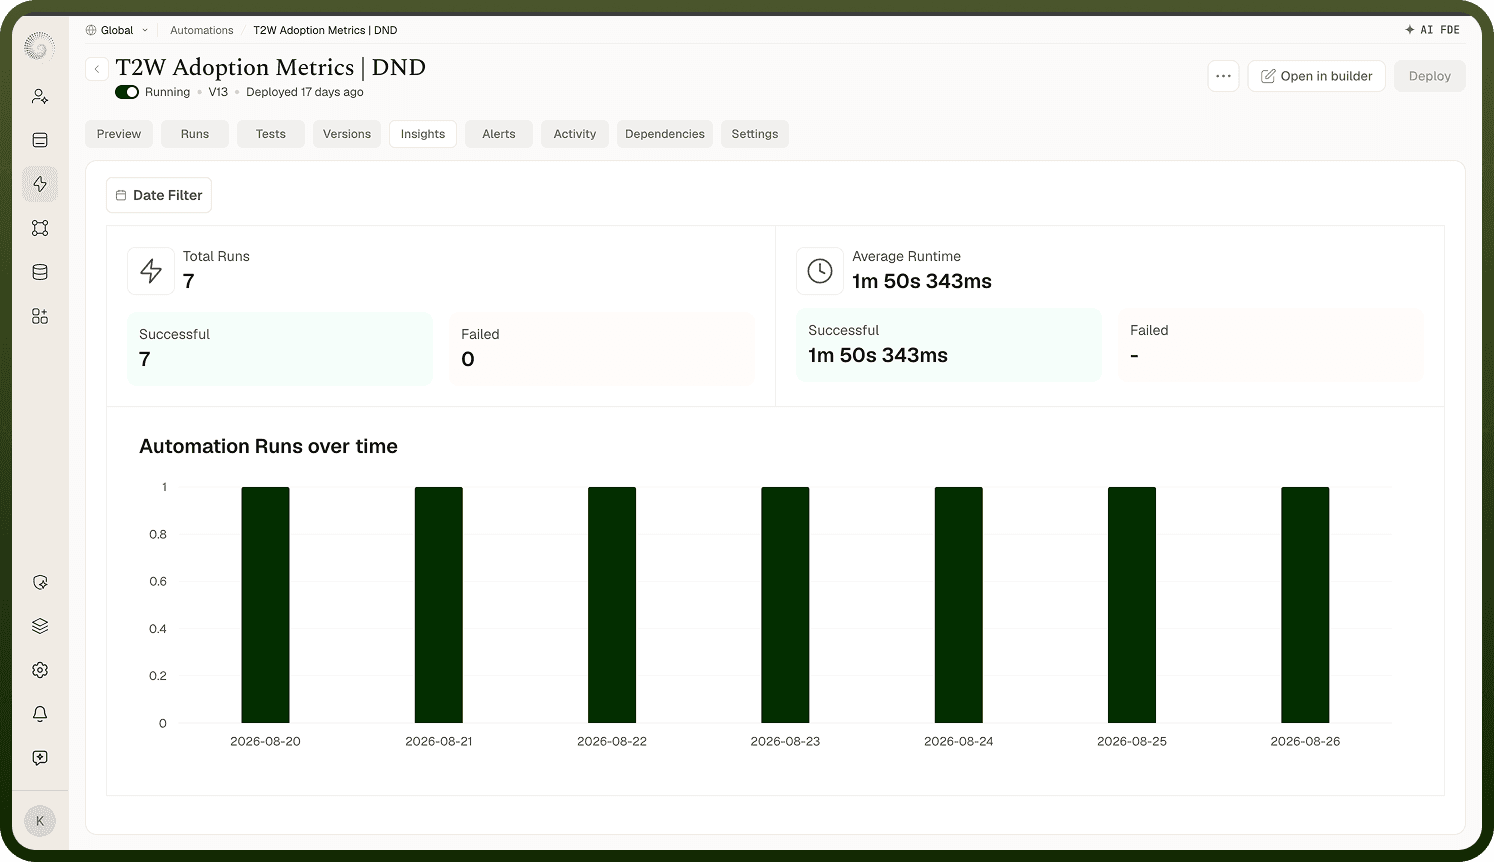
Task: Open the Date Filter picker
Action: [159, 195]
